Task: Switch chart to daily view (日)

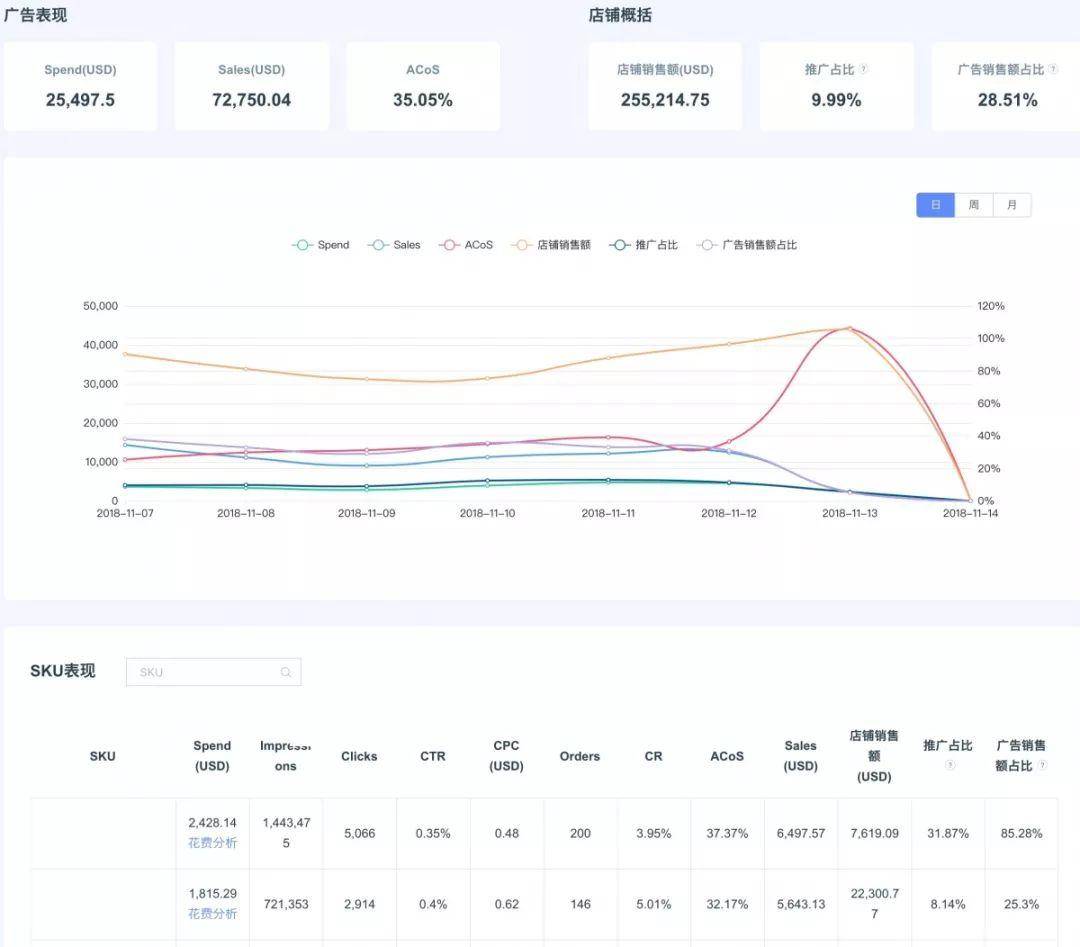Action: (x=935, y=205)
